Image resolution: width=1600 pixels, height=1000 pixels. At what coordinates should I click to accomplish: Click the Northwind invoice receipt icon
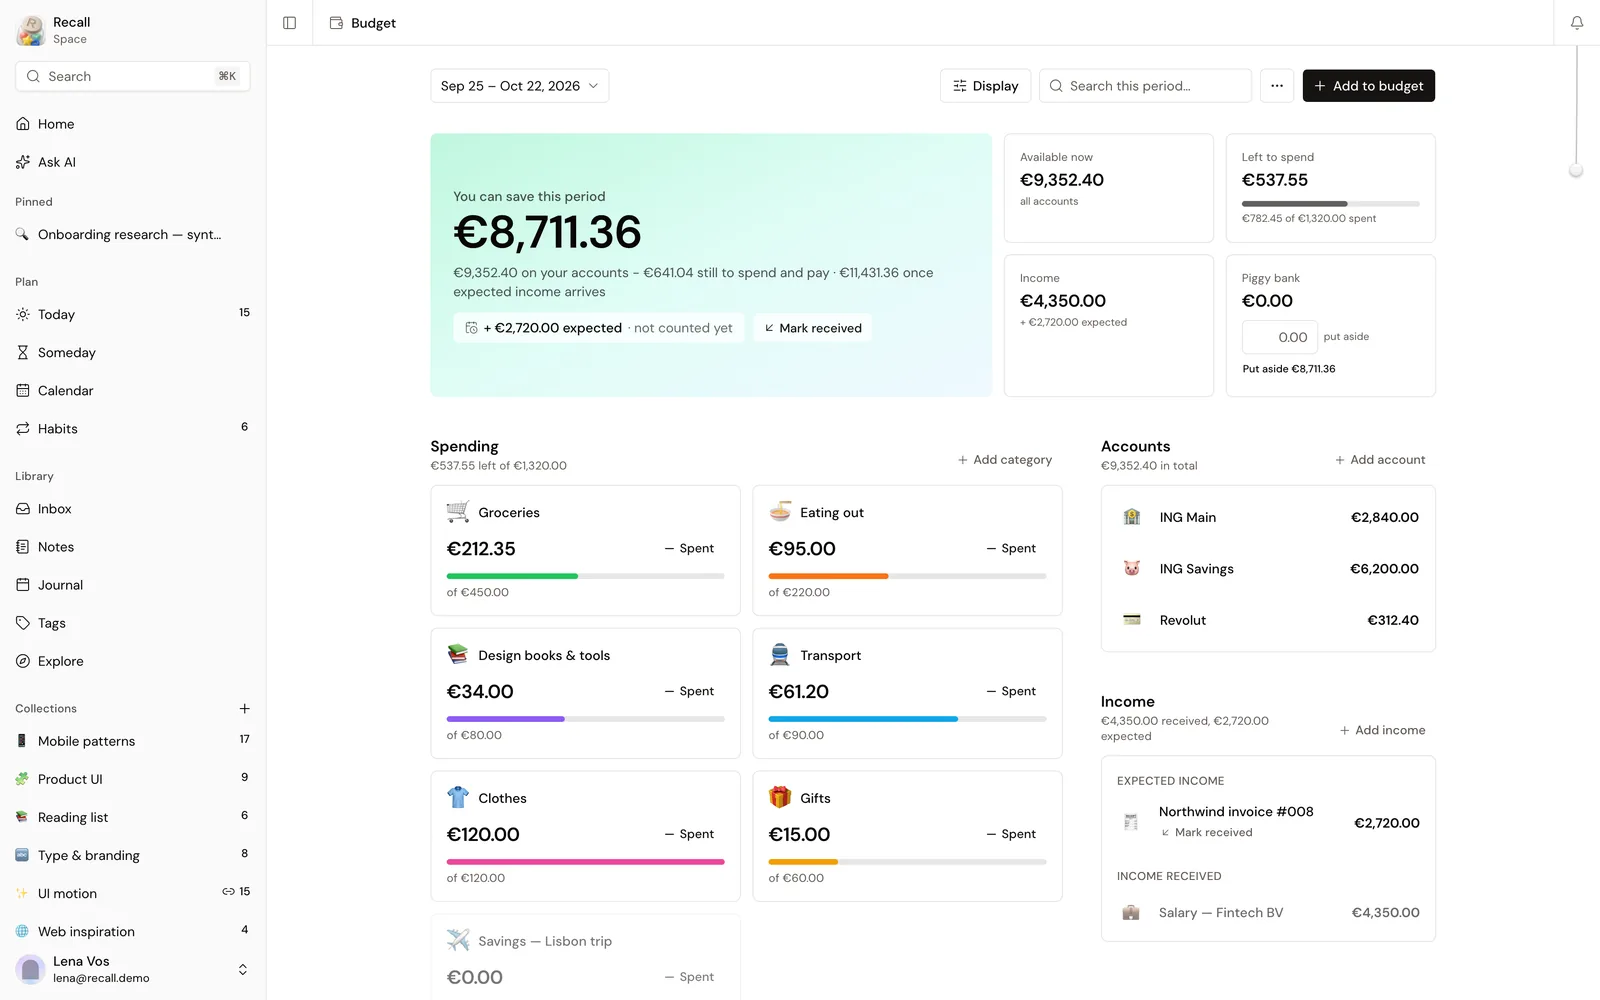1131,822
